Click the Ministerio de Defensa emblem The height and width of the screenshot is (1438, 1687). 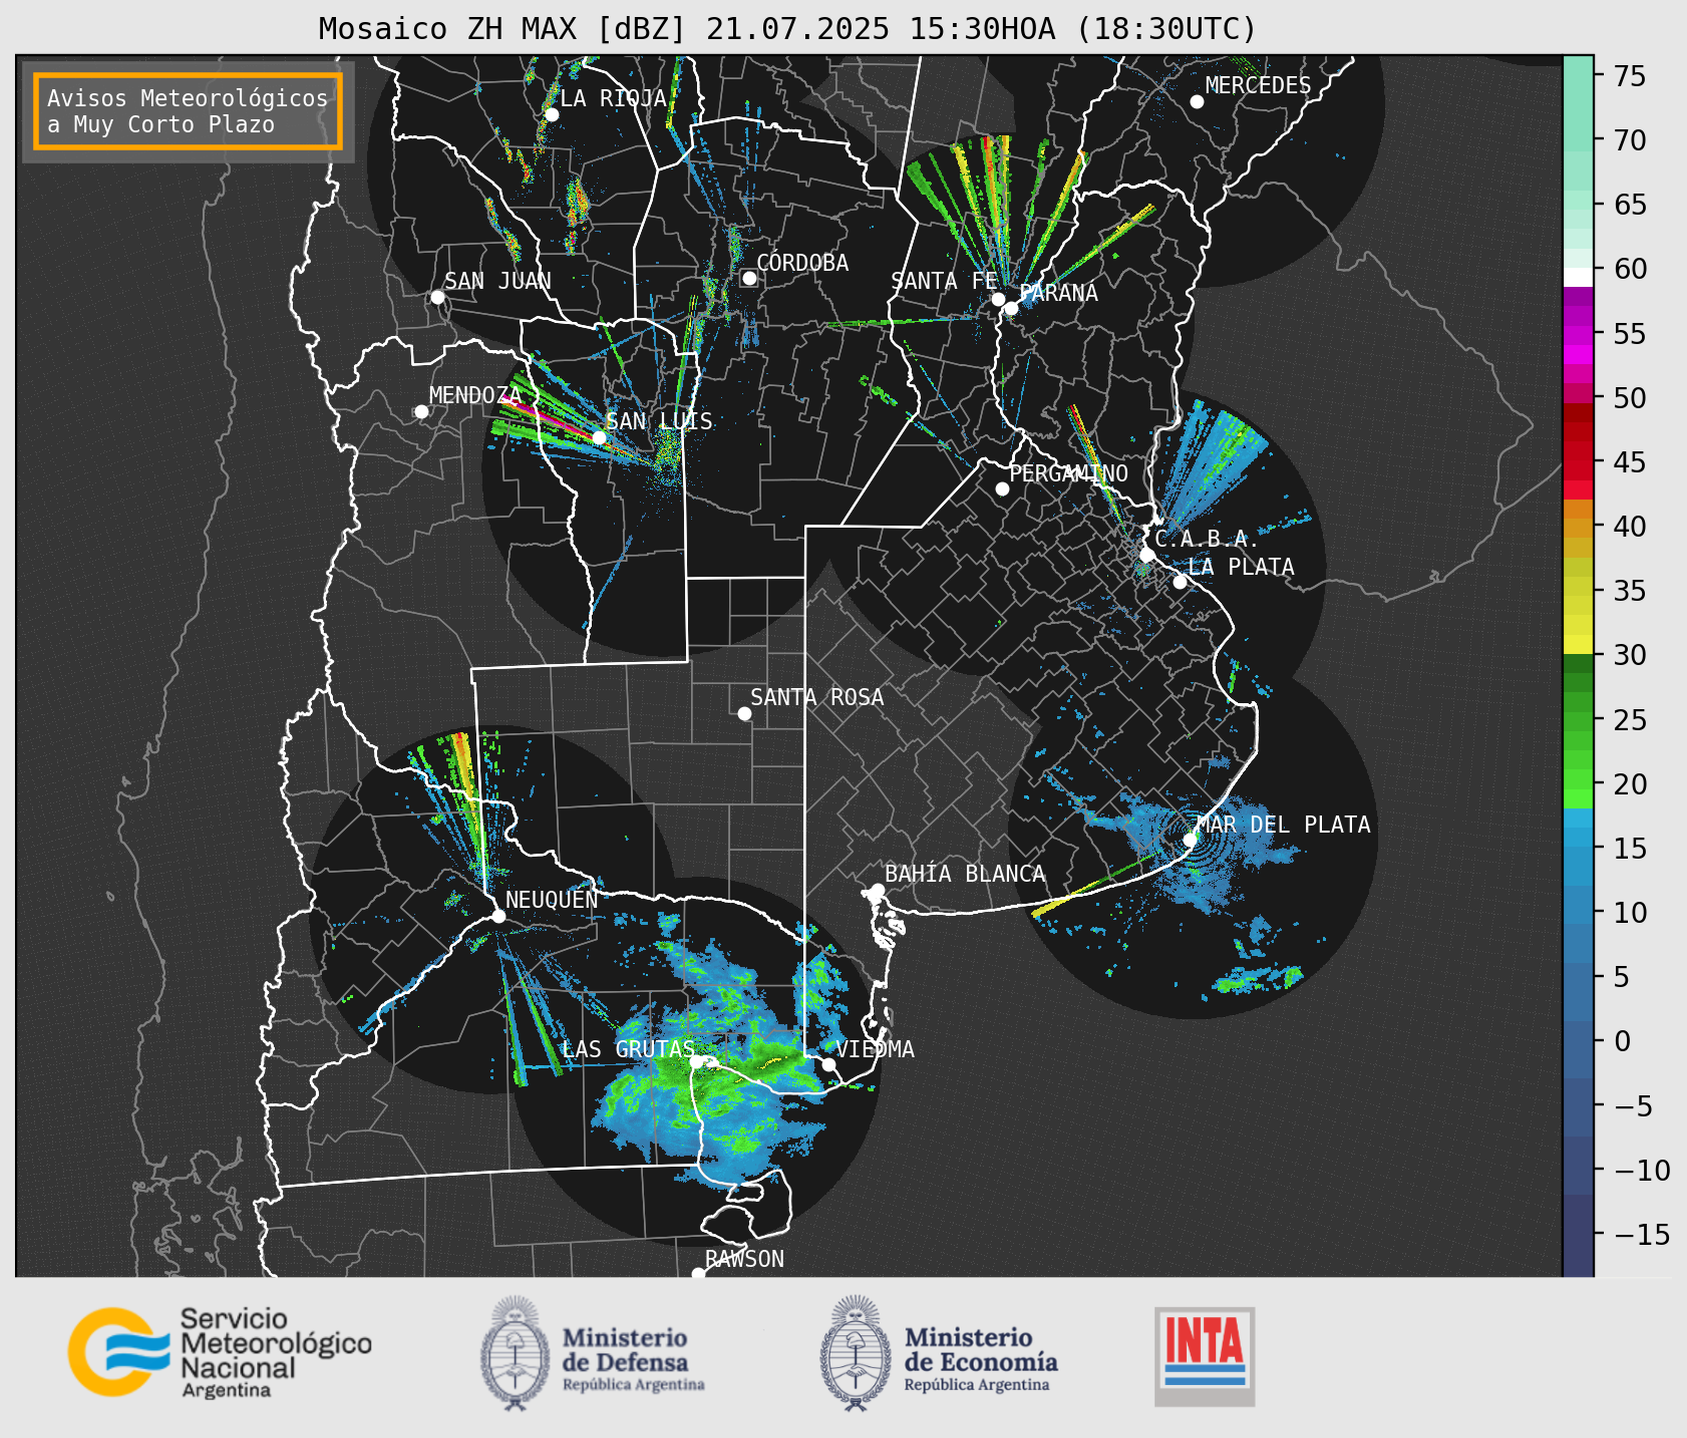point(515,1353)
